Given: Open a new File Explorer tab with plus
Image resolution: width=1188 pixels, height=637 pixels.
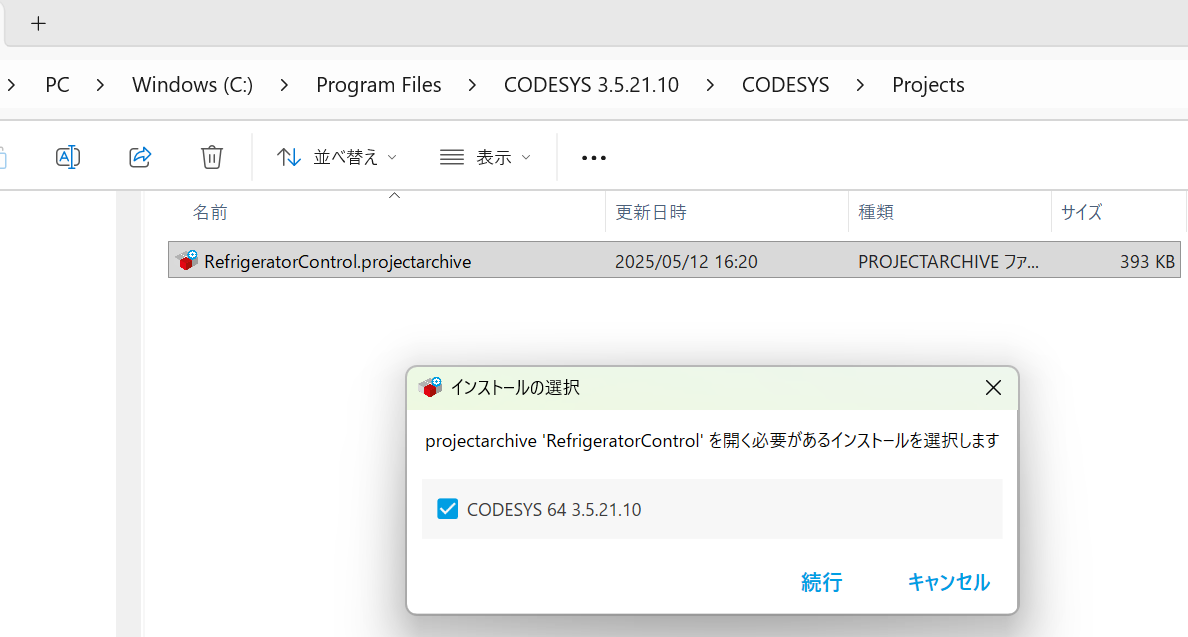Looking at the screenshot, I should (x=38, y=23).
